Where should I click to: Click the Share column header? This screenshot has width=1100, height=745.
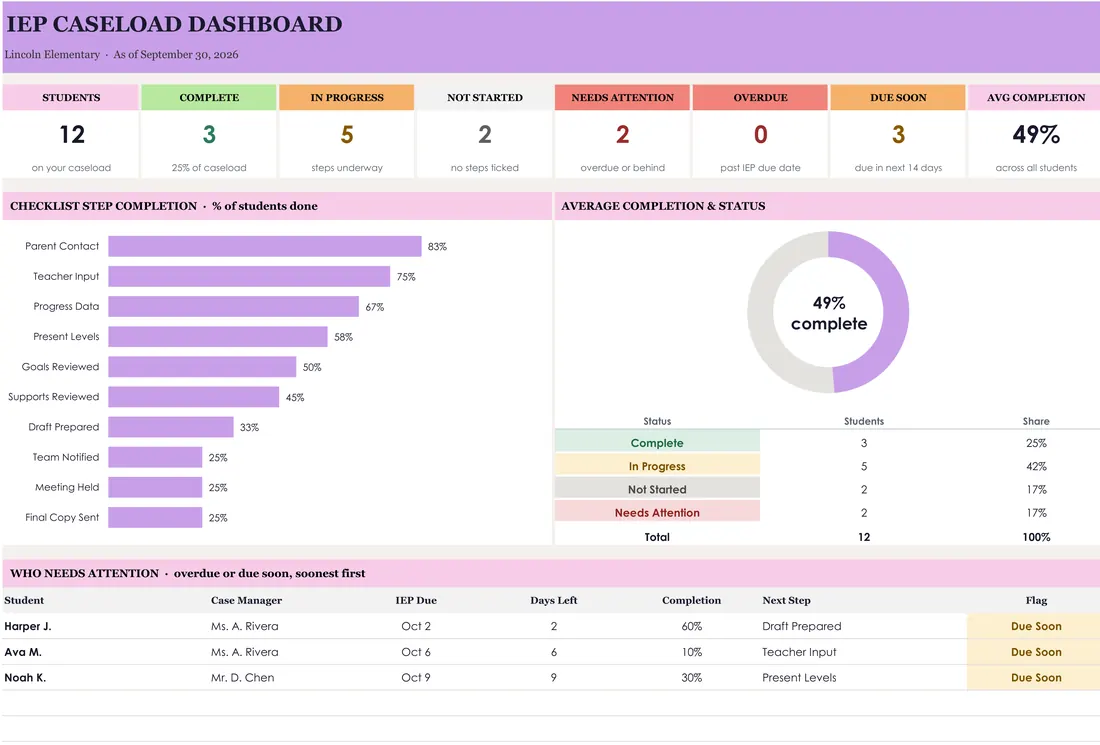[1036, 422]
